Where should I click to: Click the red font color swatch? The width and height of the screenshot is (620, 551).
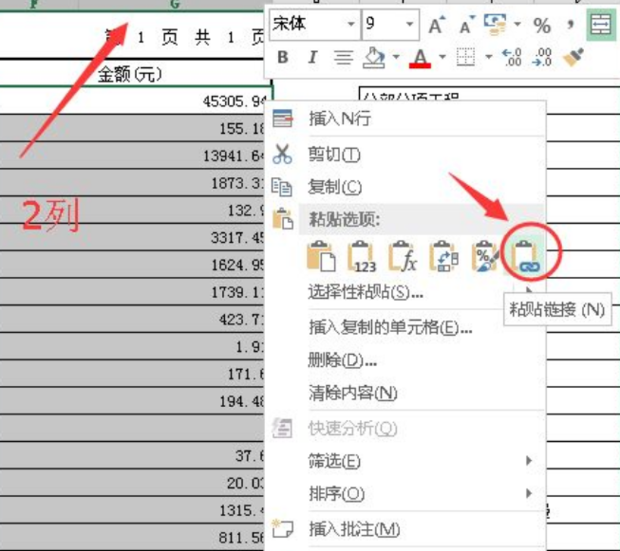(x=421, y=59)
